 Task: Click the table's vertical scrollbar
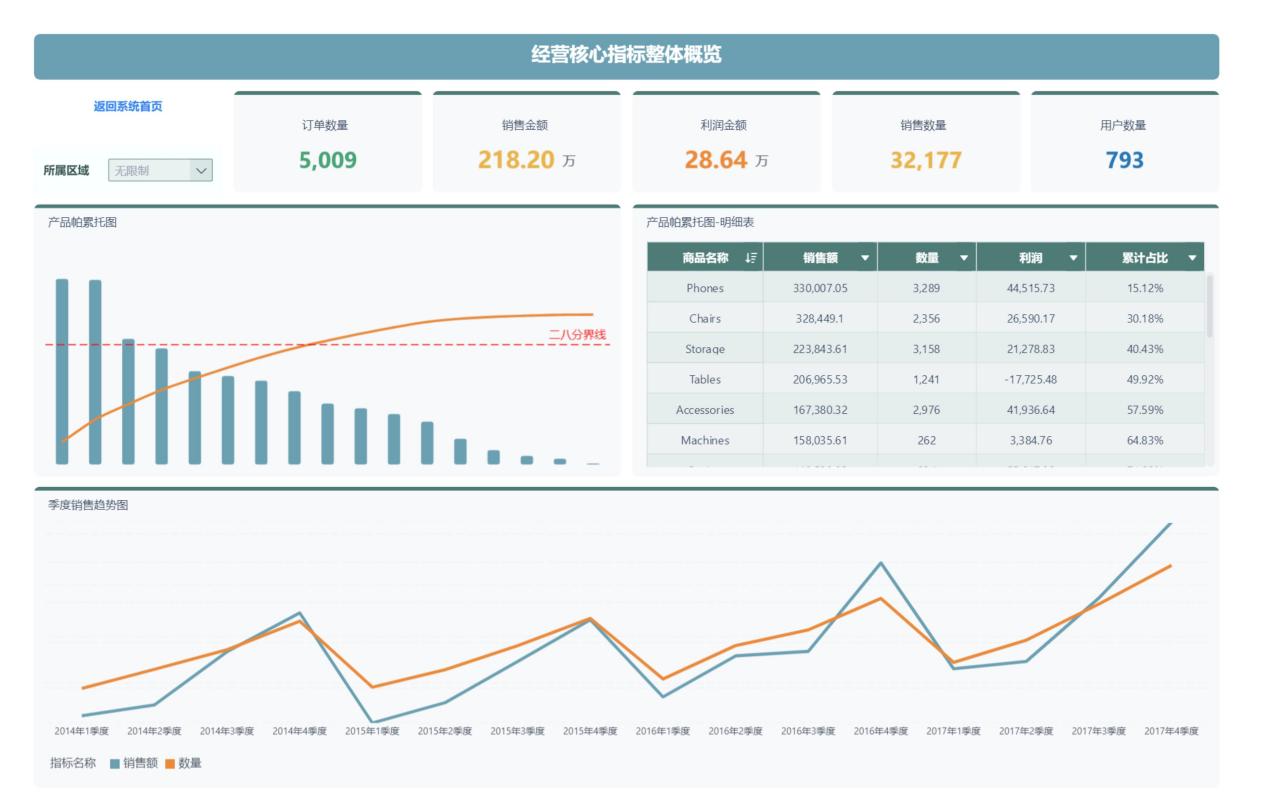[x=1210, y=306]
